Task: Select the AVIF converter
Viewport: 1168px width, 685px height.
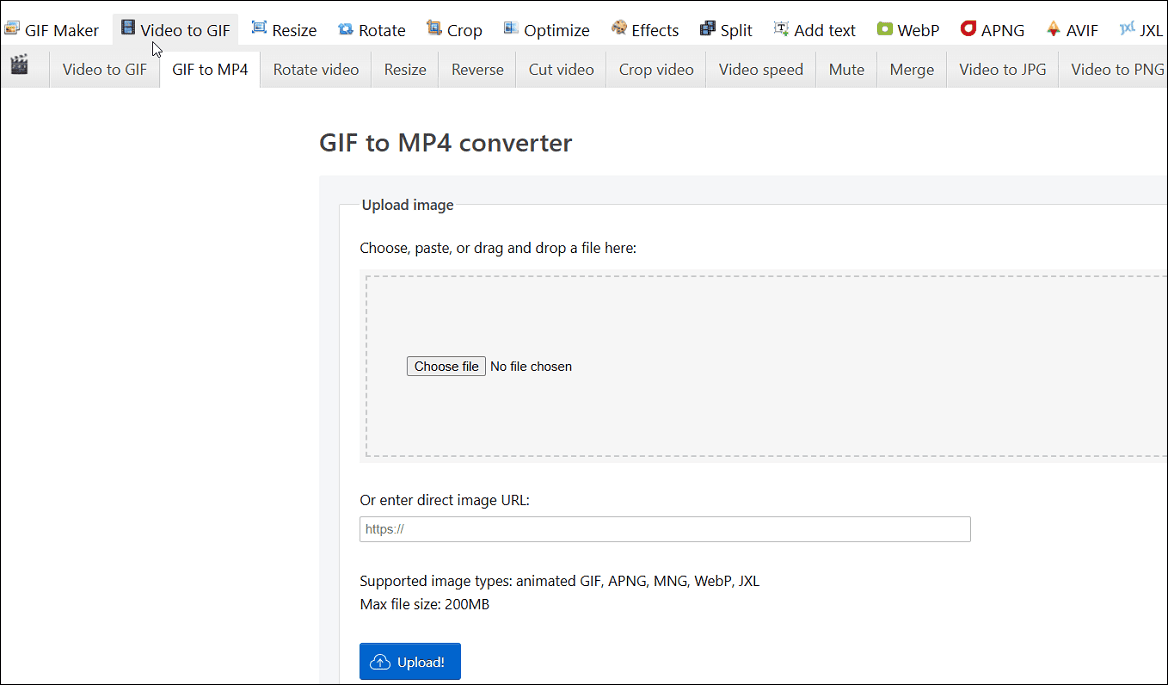Action: (1072, 29)
